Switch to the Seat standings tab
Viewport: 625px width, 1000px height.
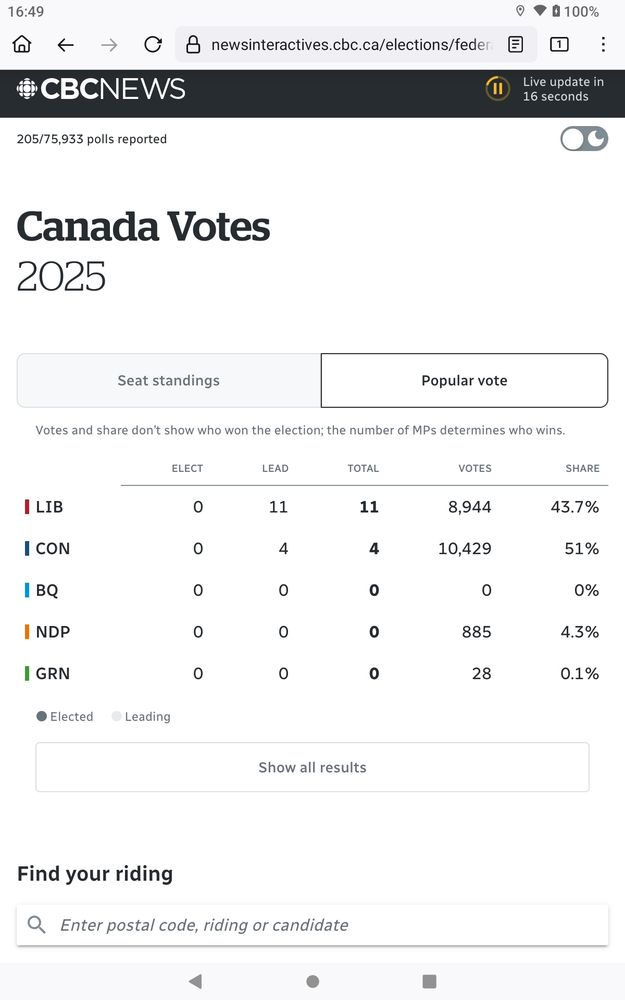(169, 380)
